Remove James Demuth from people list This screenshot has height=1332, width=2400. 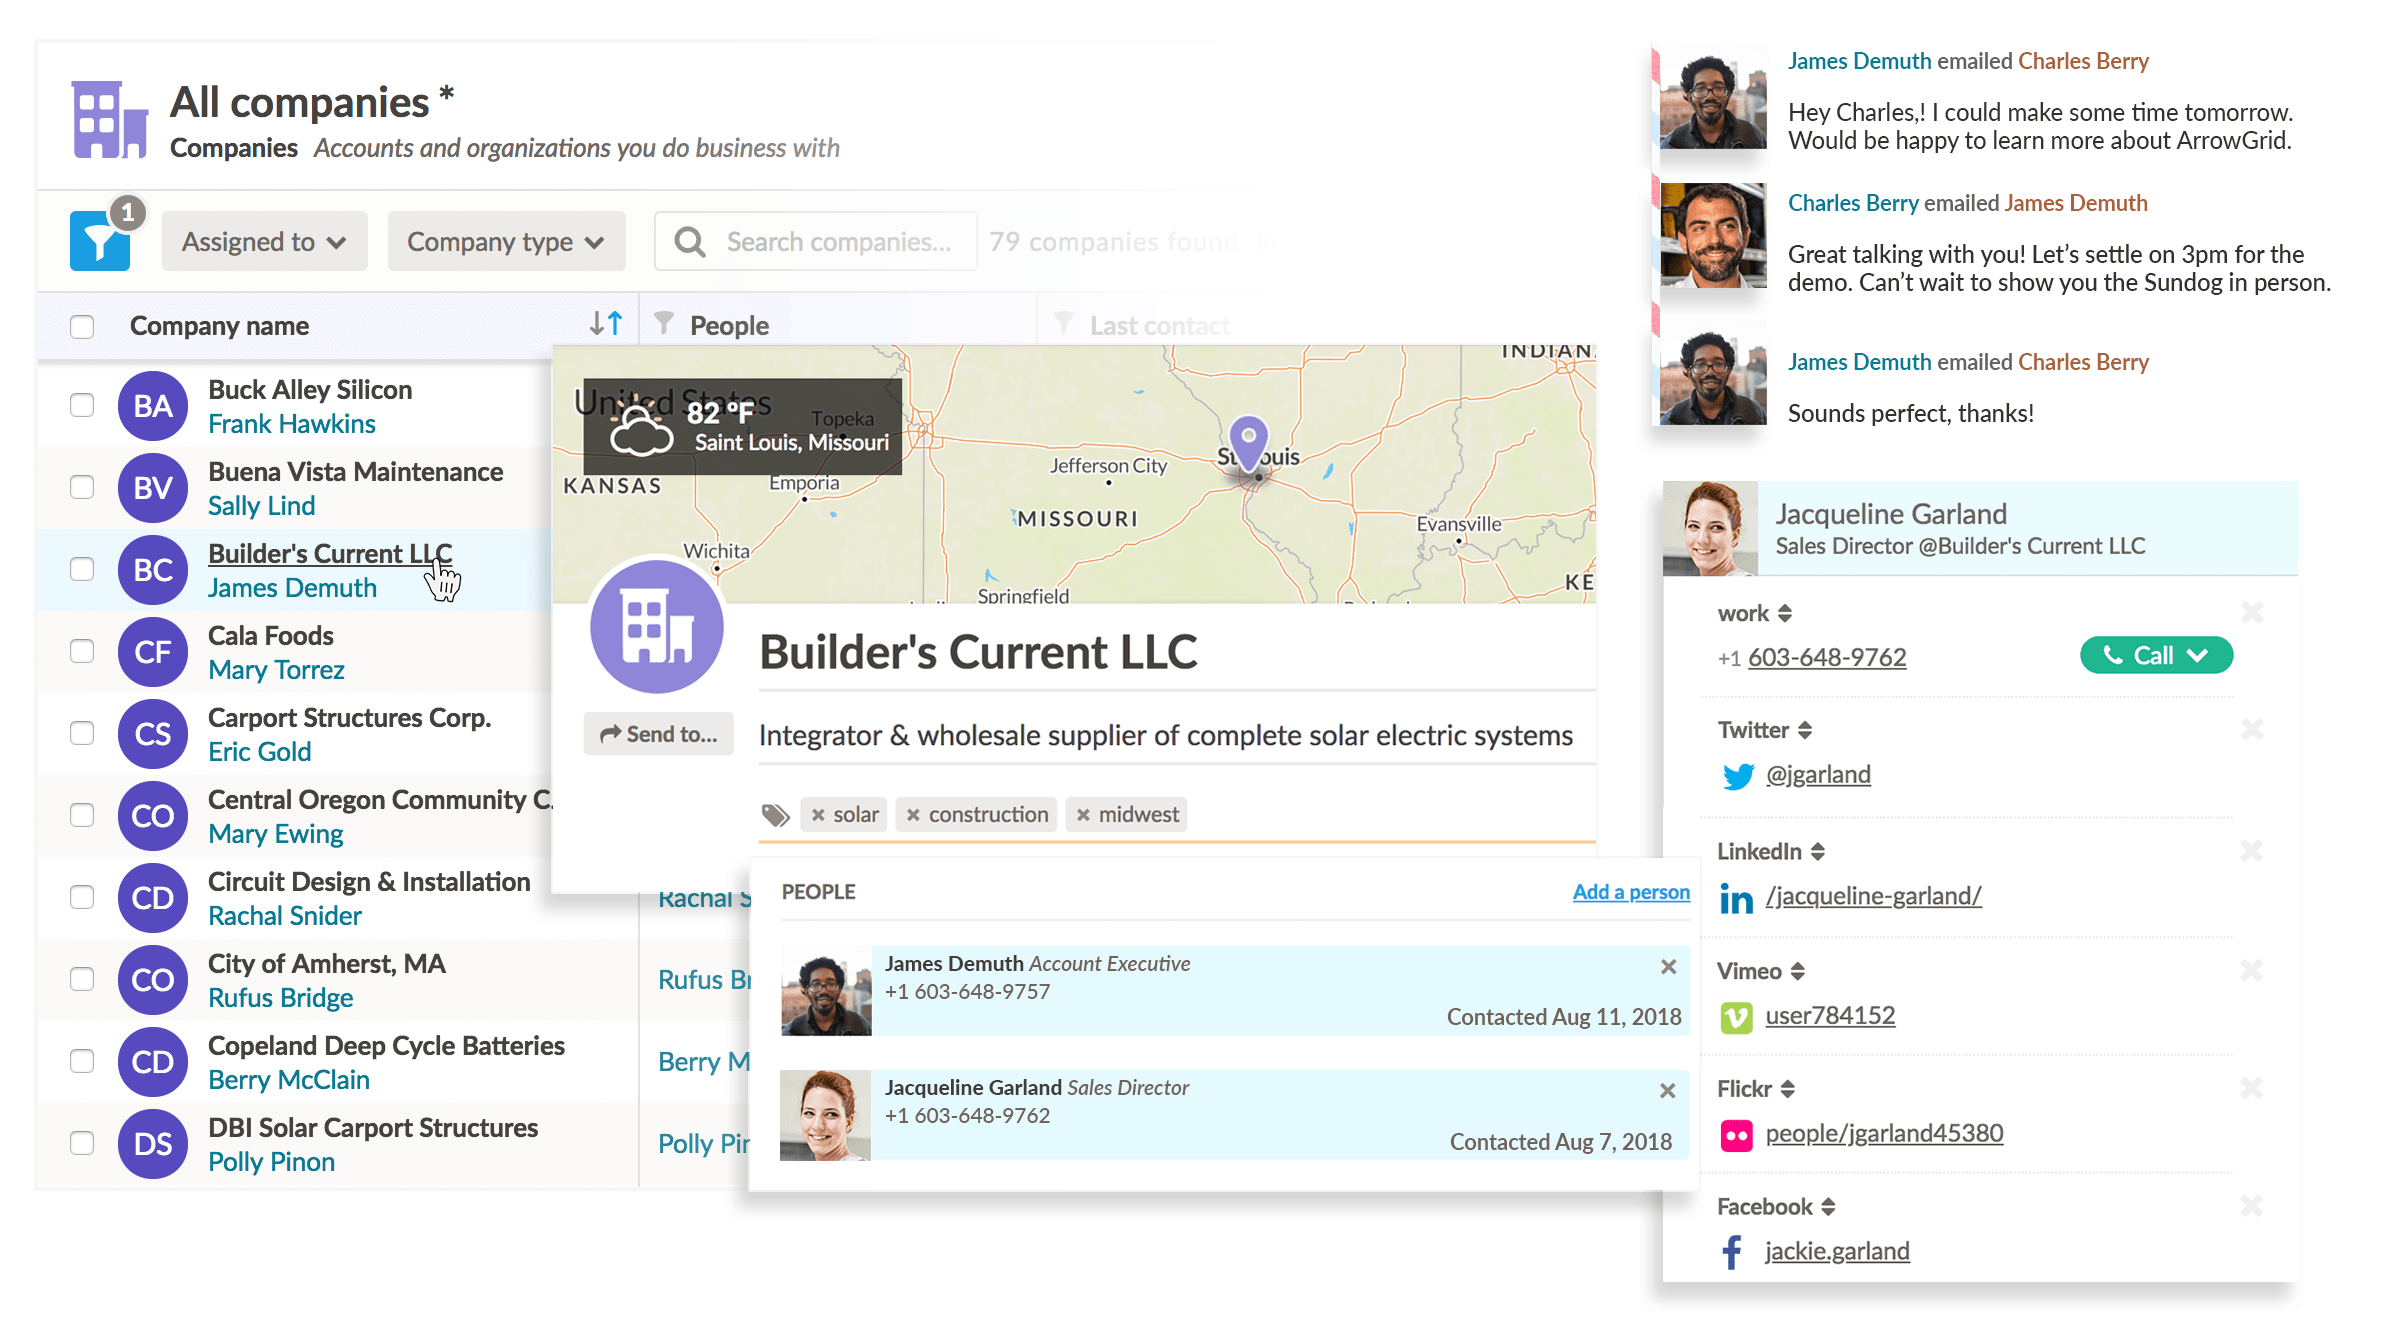pos(1668,966)
